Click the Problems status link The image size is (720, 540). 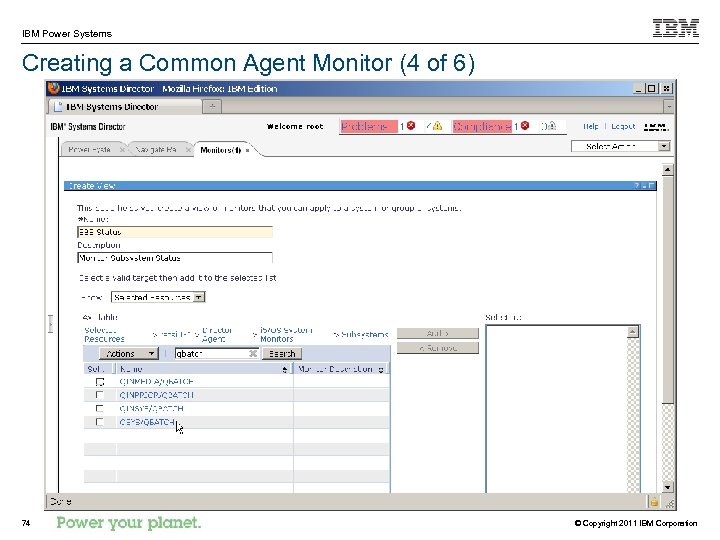point(368,126)
